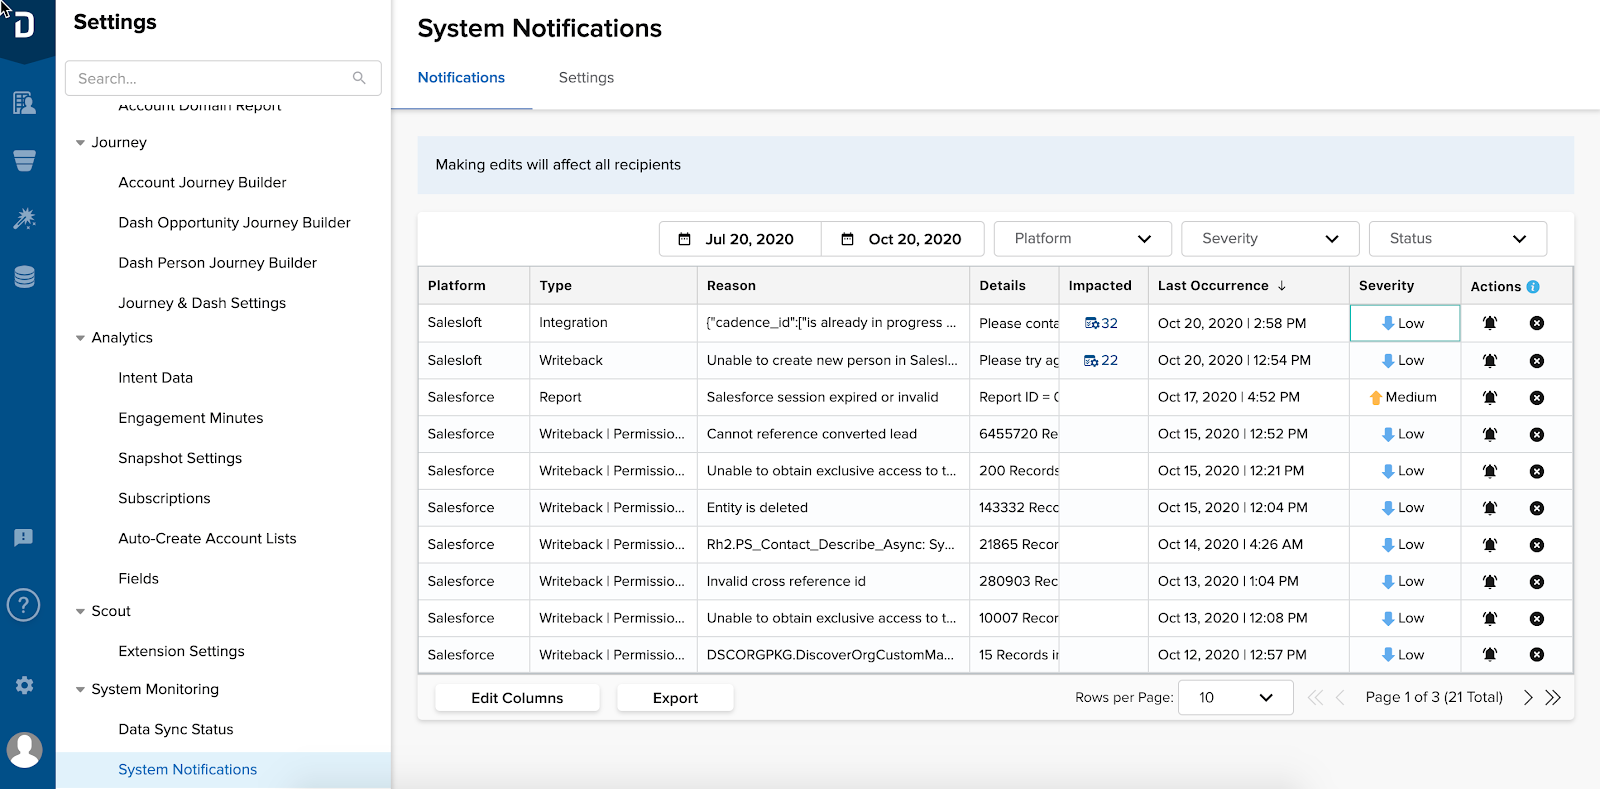
Task: Open the Severity filter dropdown
Action: click(1270, 239)
